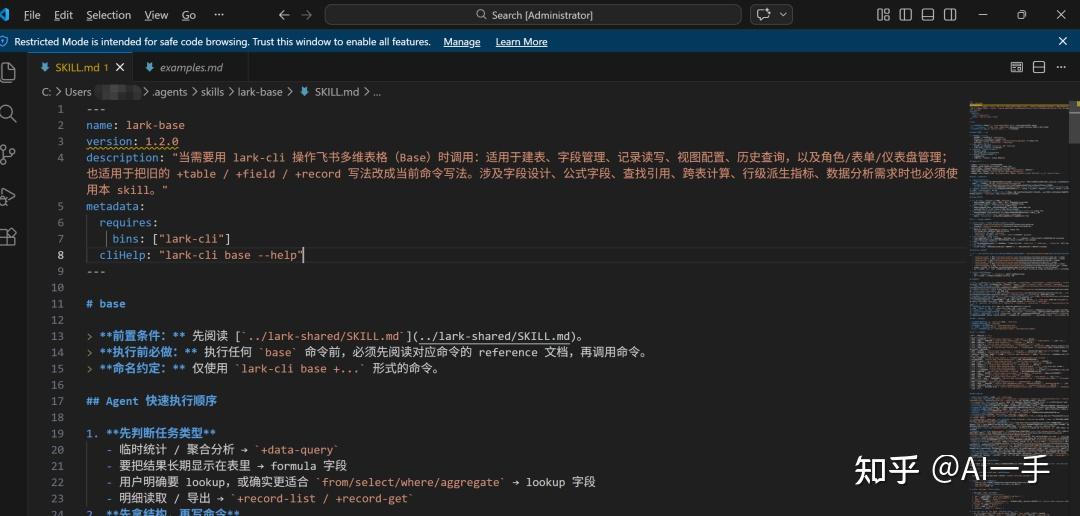Click the line 8 number in the gutter

[61, 255]
